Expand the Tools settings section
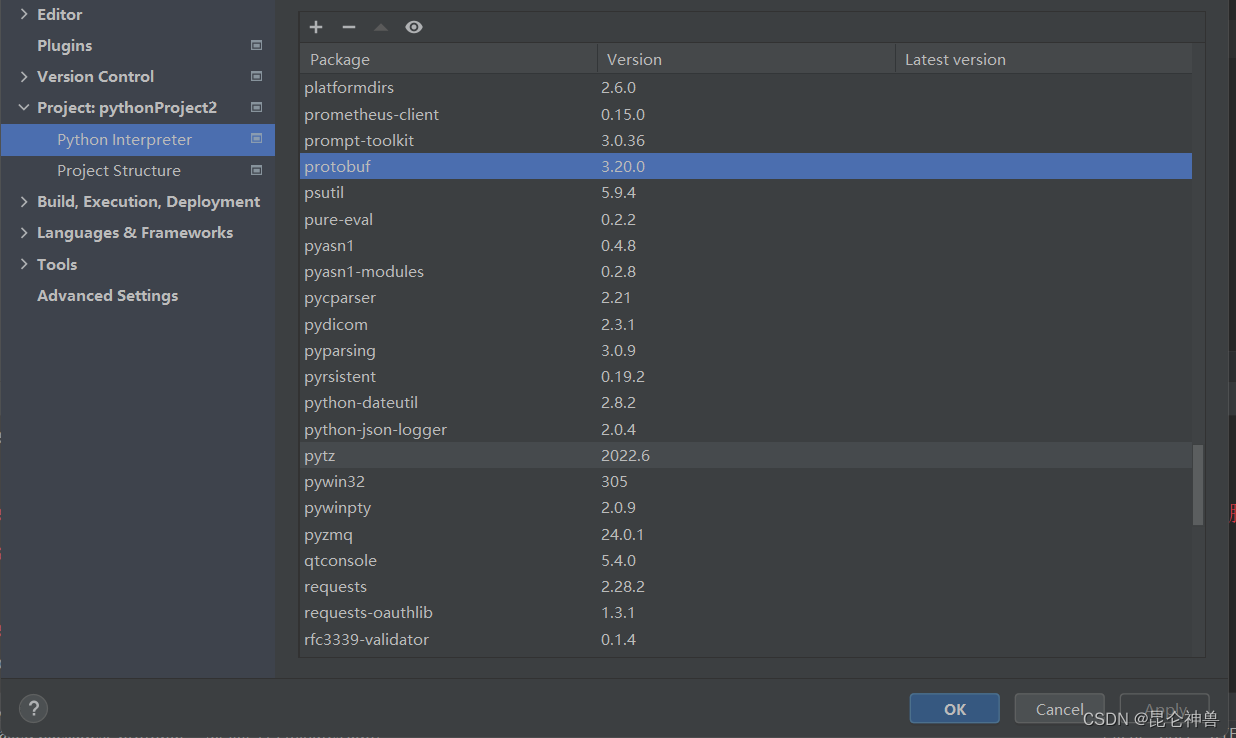This screenshot has height=738, width=1236. coord(25,264)
